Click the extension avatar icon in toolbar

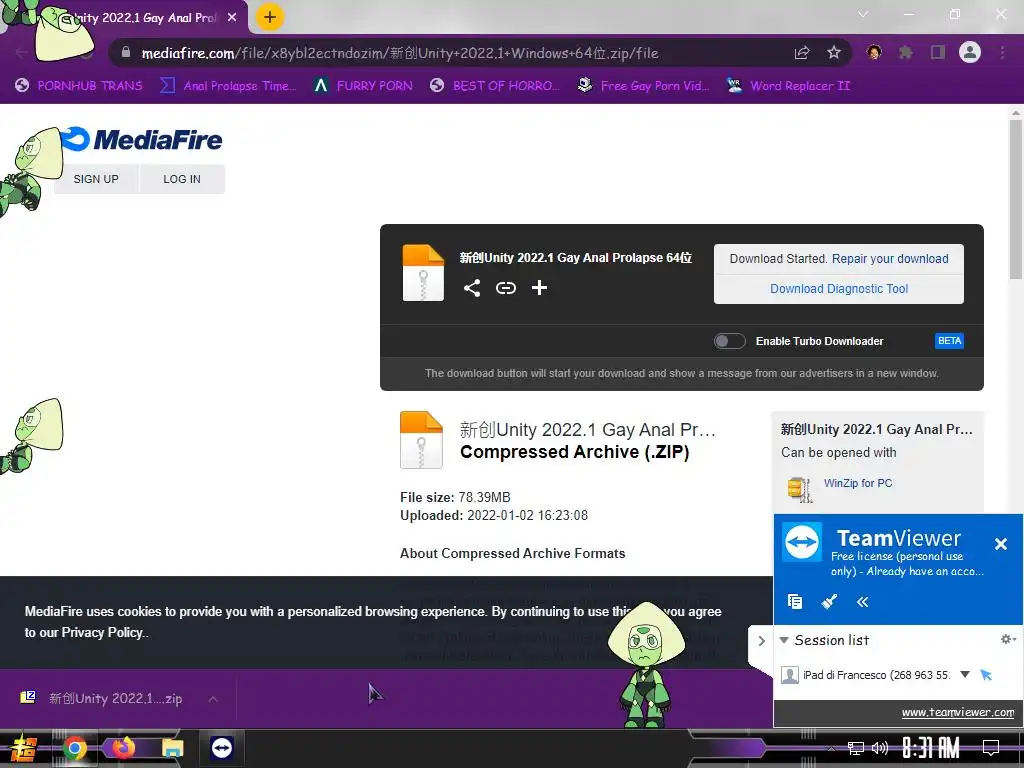[874, 52]
